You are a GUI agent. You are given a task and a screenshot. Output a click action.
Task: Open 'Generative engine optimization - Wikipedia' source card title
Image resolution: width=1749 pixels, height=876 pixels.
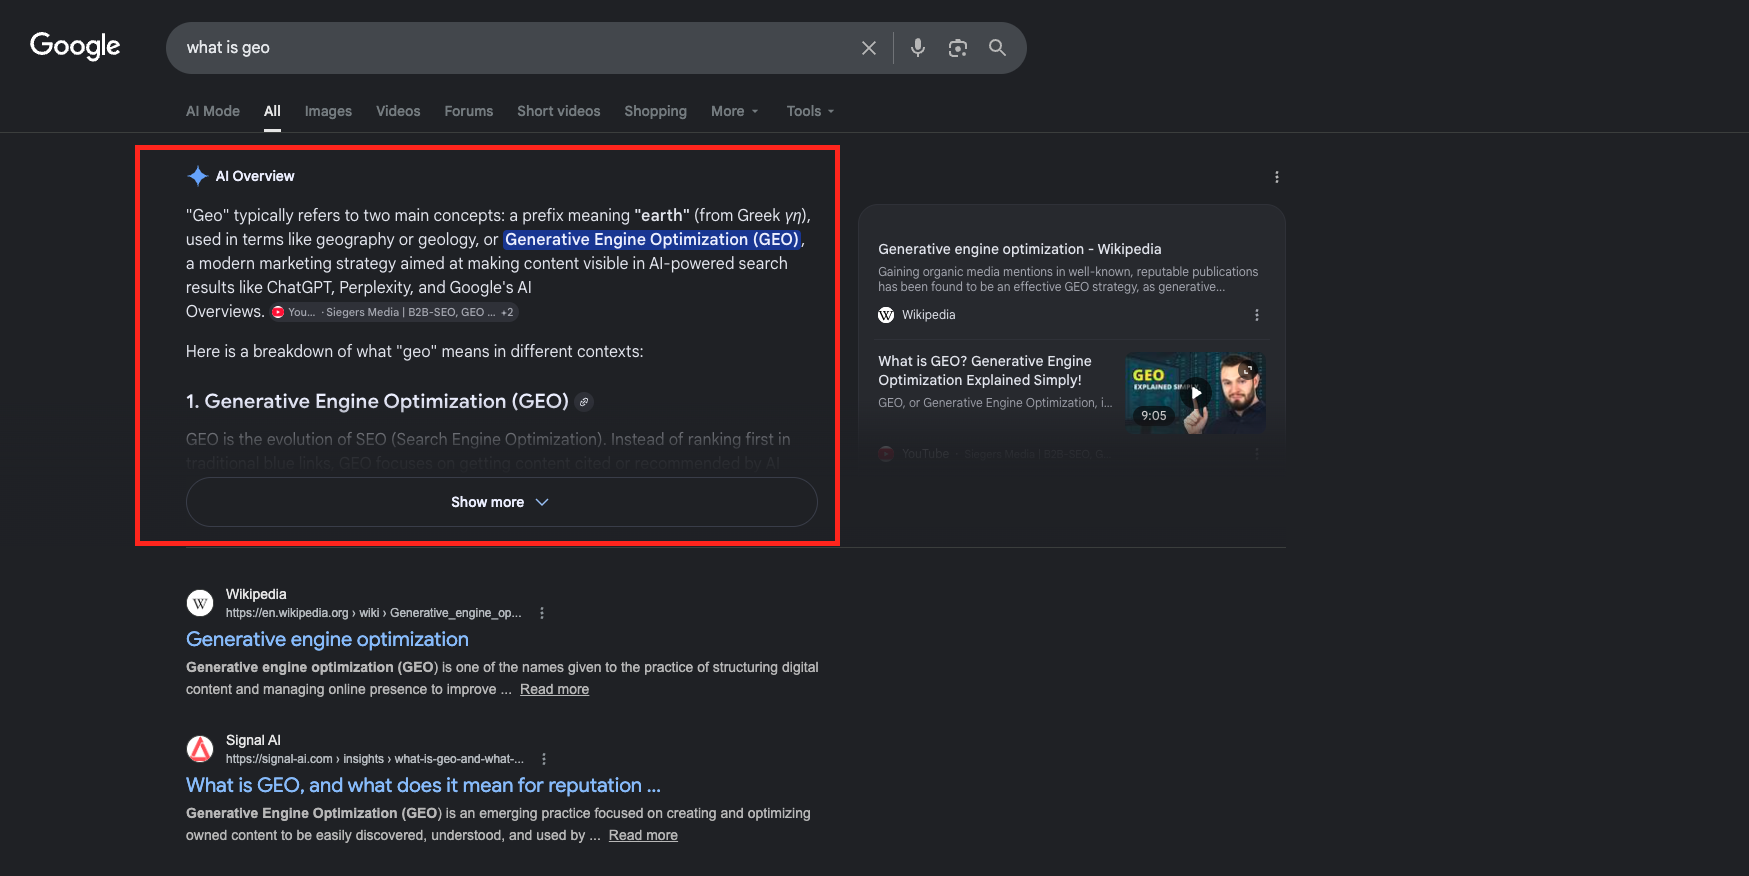click(x=1020, y=249)
